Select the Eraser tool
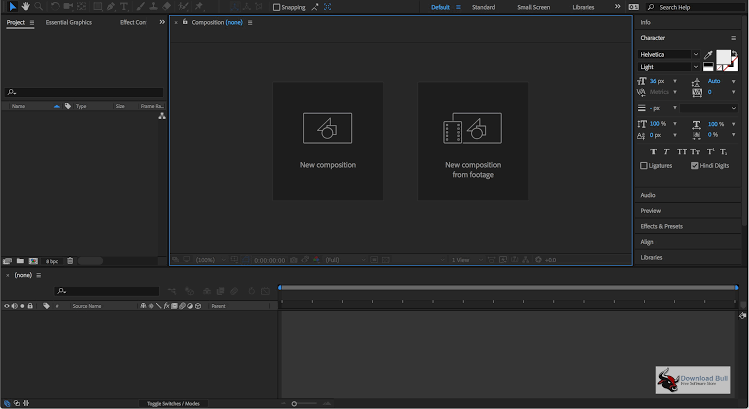Screen dimensions: 749x409 coord(166,7)
